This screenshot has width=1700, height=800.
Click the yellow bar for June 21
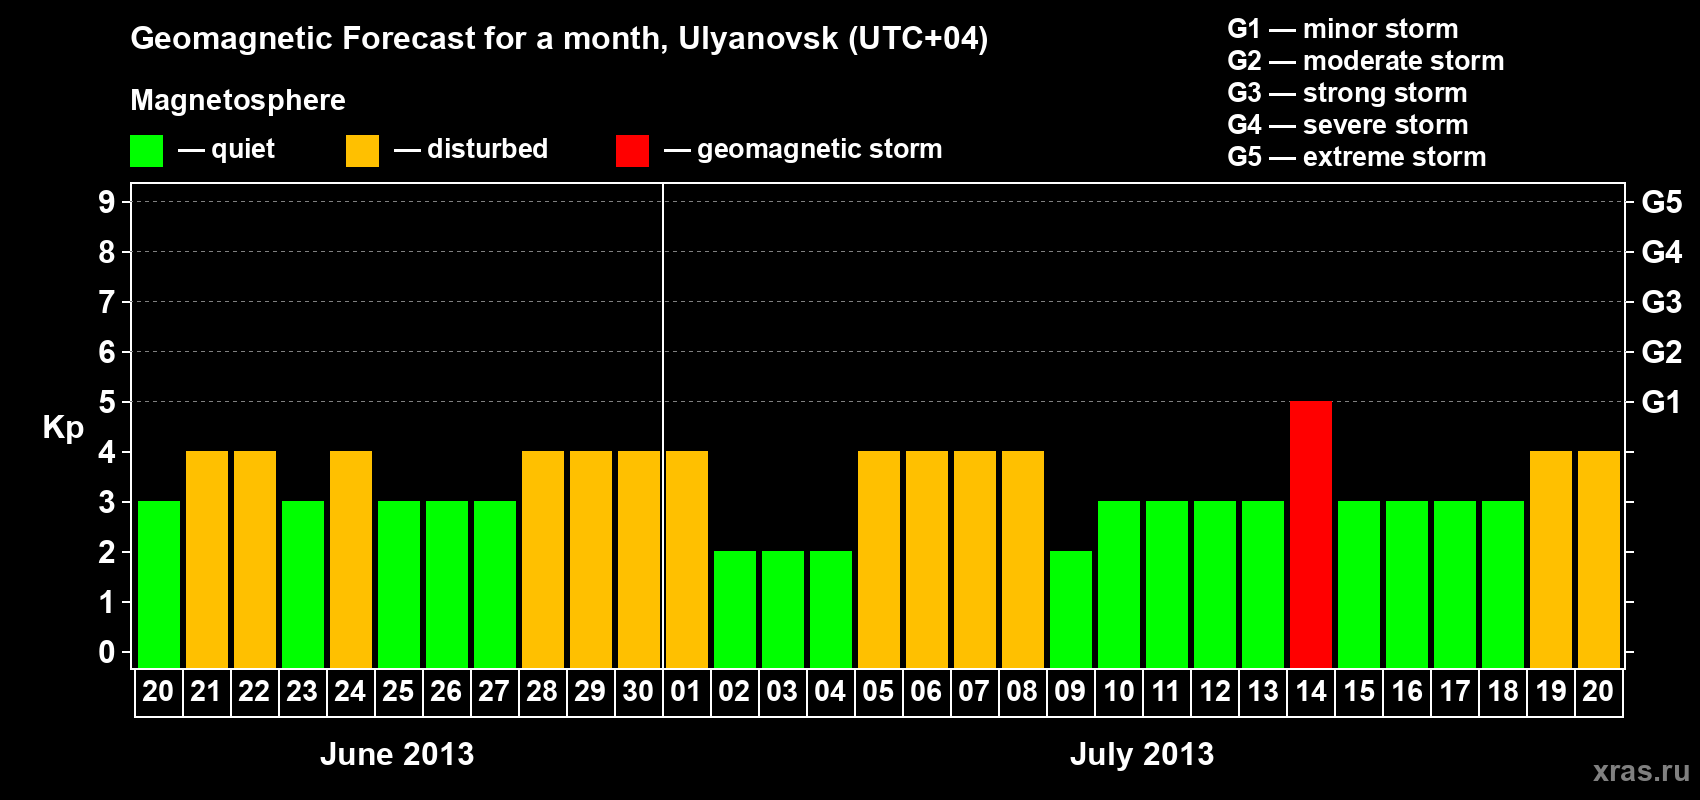[x=207, y=559]
